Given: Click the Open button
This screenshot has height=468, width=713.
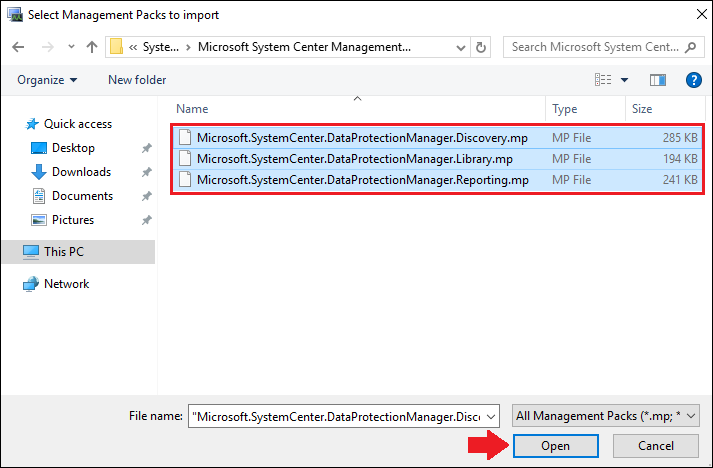Looking at the screenshot, I should (x=555, y=446).
